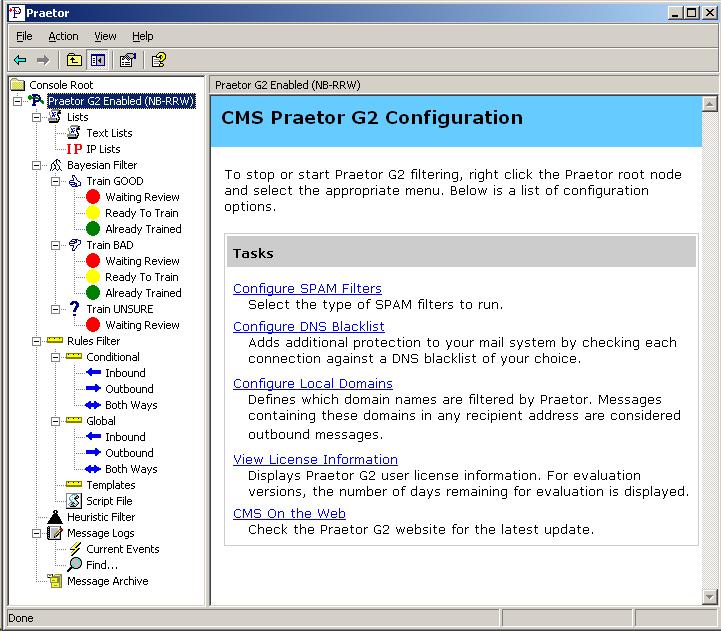This screenshot has width=721, height=631.
Task: Open the Action menu
Action: (63, 36)
